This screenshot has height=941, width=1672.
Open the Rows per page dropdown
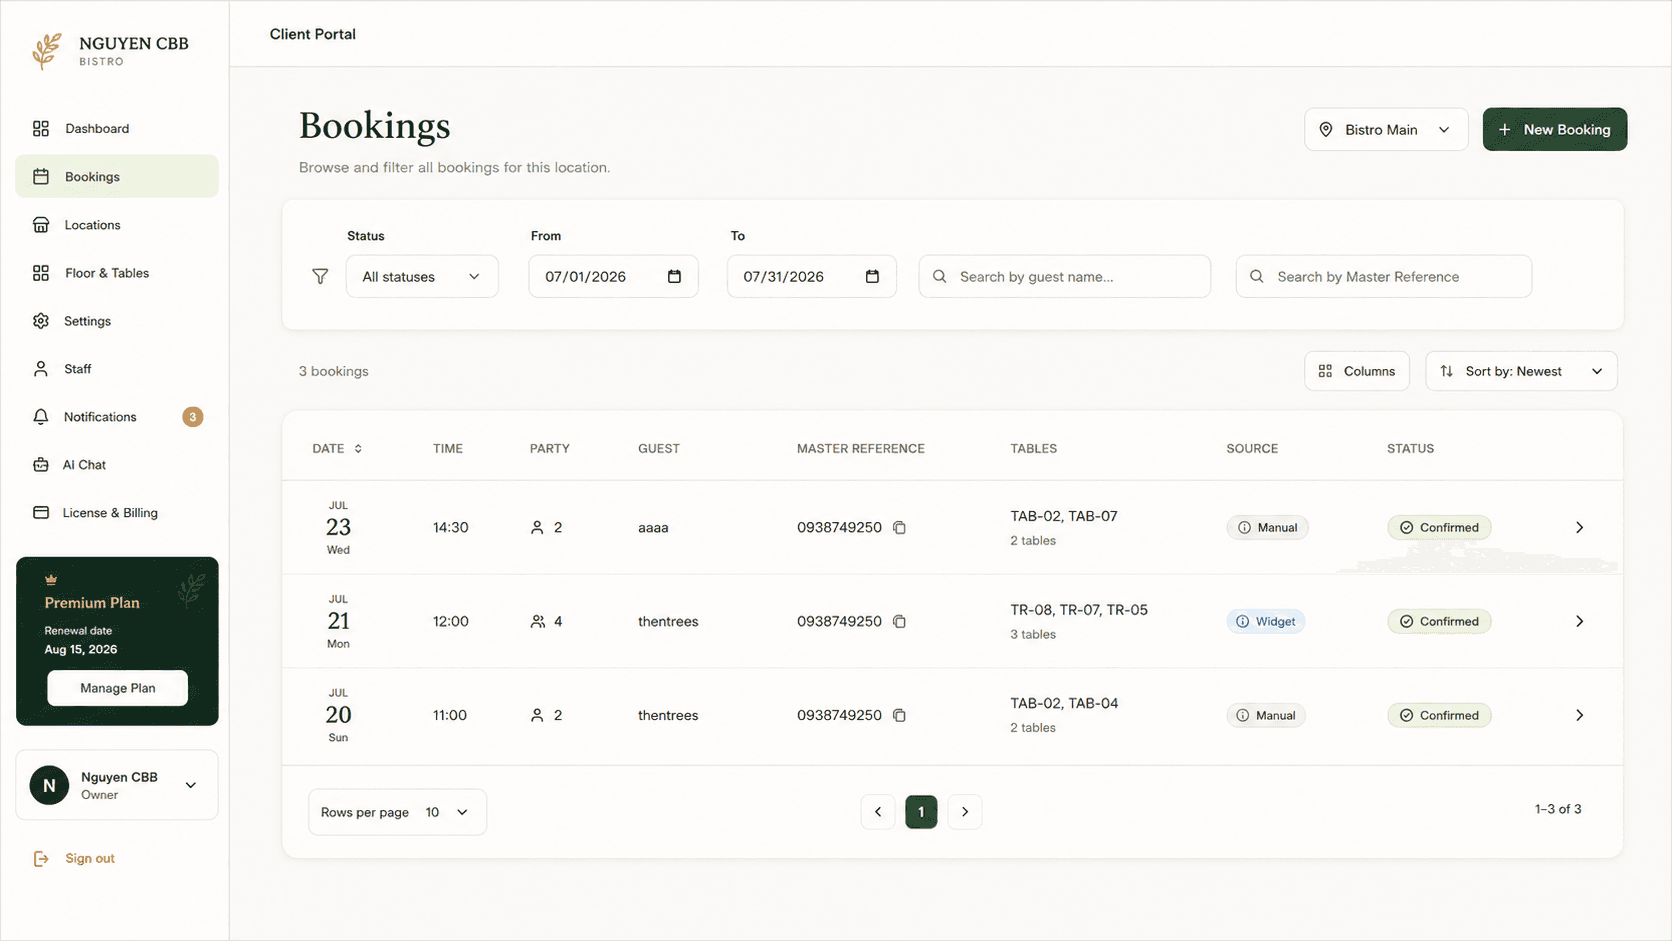[397, 812]
